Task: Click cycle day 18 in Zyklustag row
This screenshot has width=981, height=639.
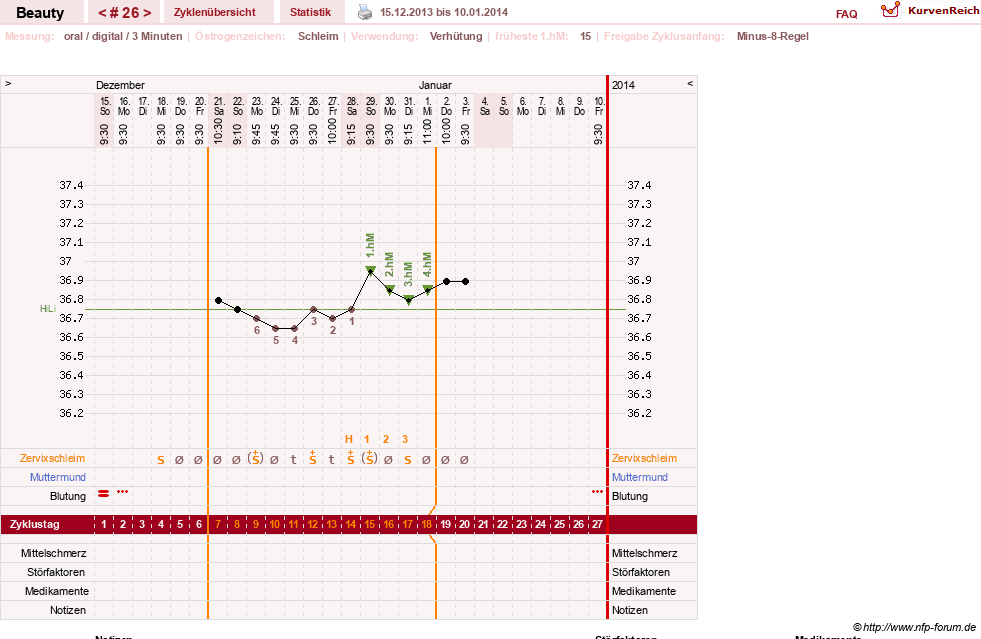Action: tap(427, 524)
